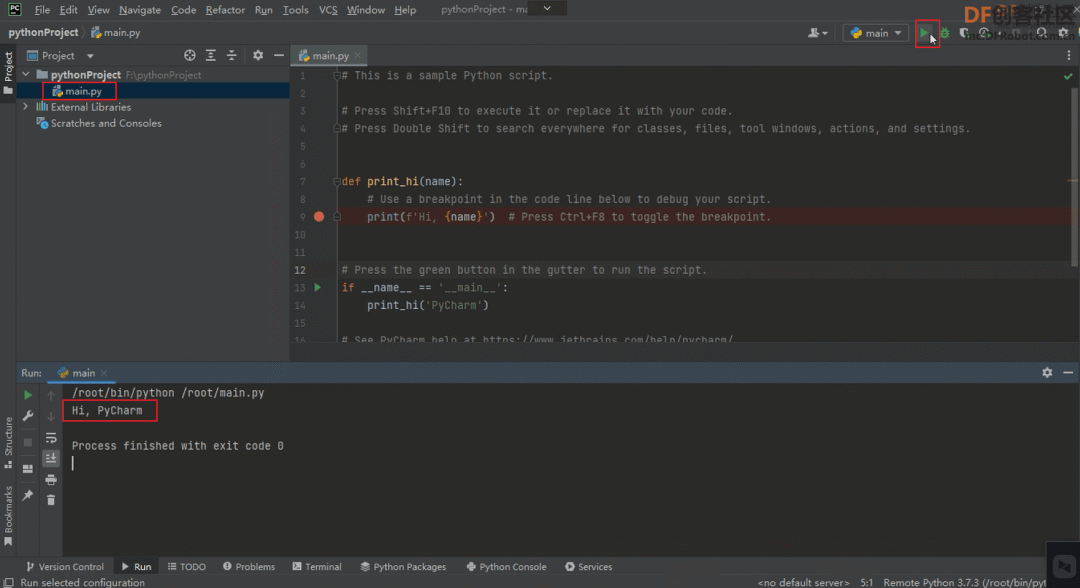Fold the comment block at line 1

(x=337, y=76)
